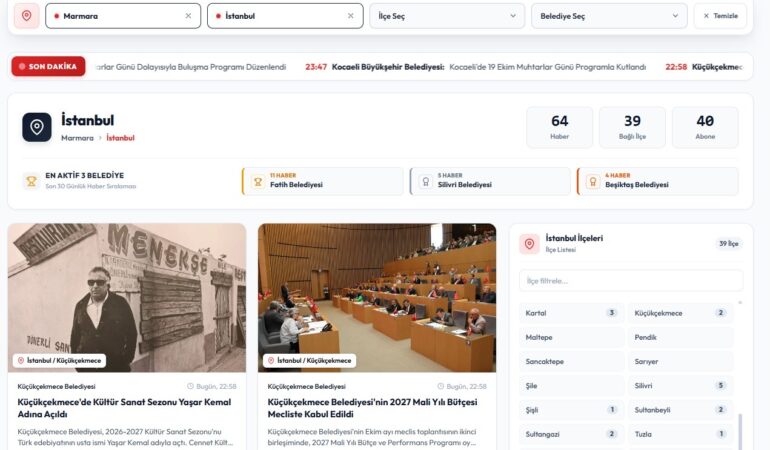Clear the İstanbul city filter
Screen dimensions: 770x450
pos(351,16)
